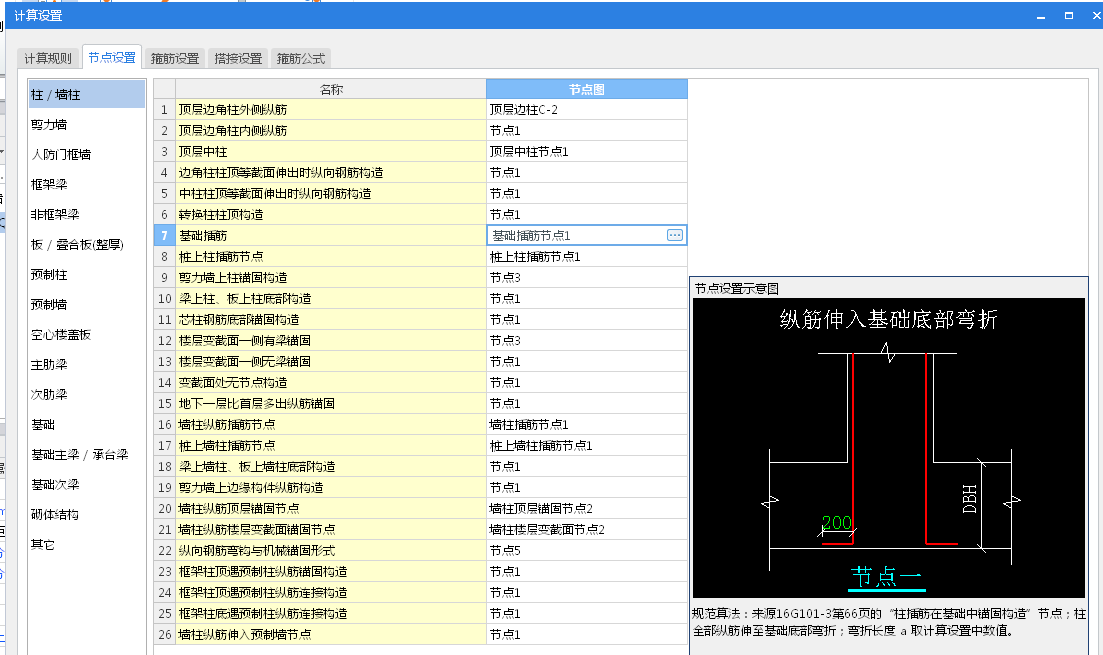Open the 箍筋设置 tab
Screen dimensions: 1103x655
pos(175,58)
